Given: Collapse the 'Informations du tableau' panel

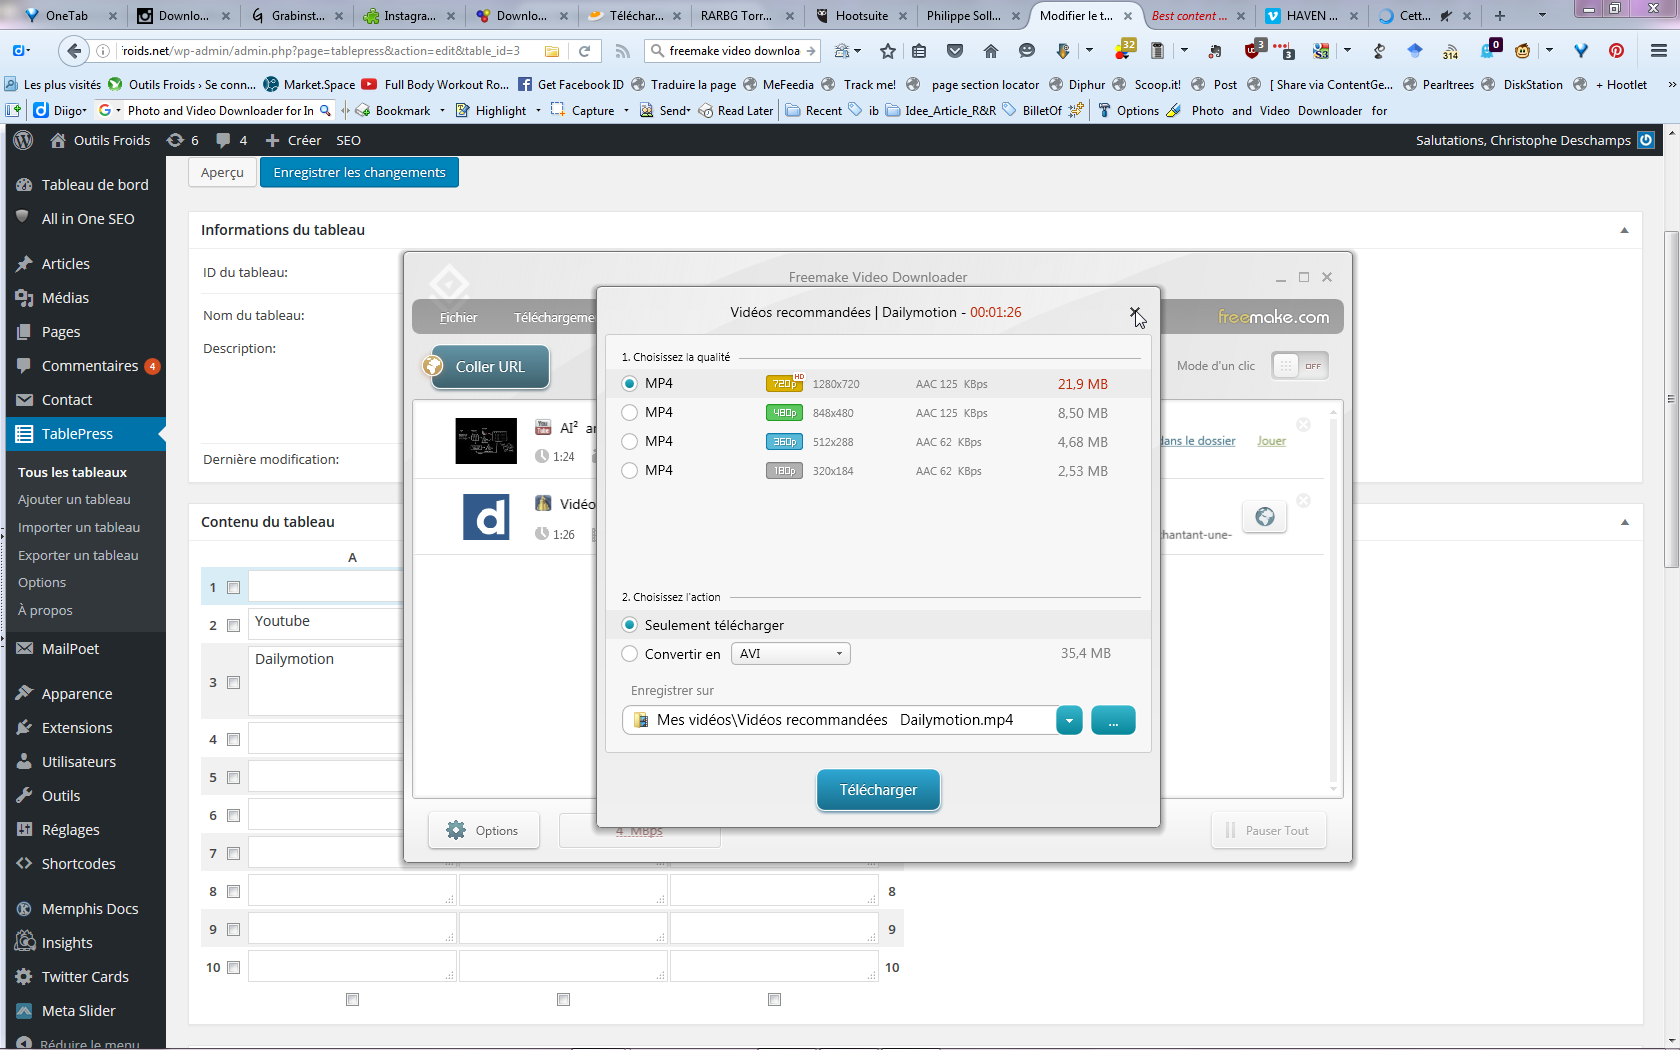Looking at the screenshot, I should click(1624, 230).
